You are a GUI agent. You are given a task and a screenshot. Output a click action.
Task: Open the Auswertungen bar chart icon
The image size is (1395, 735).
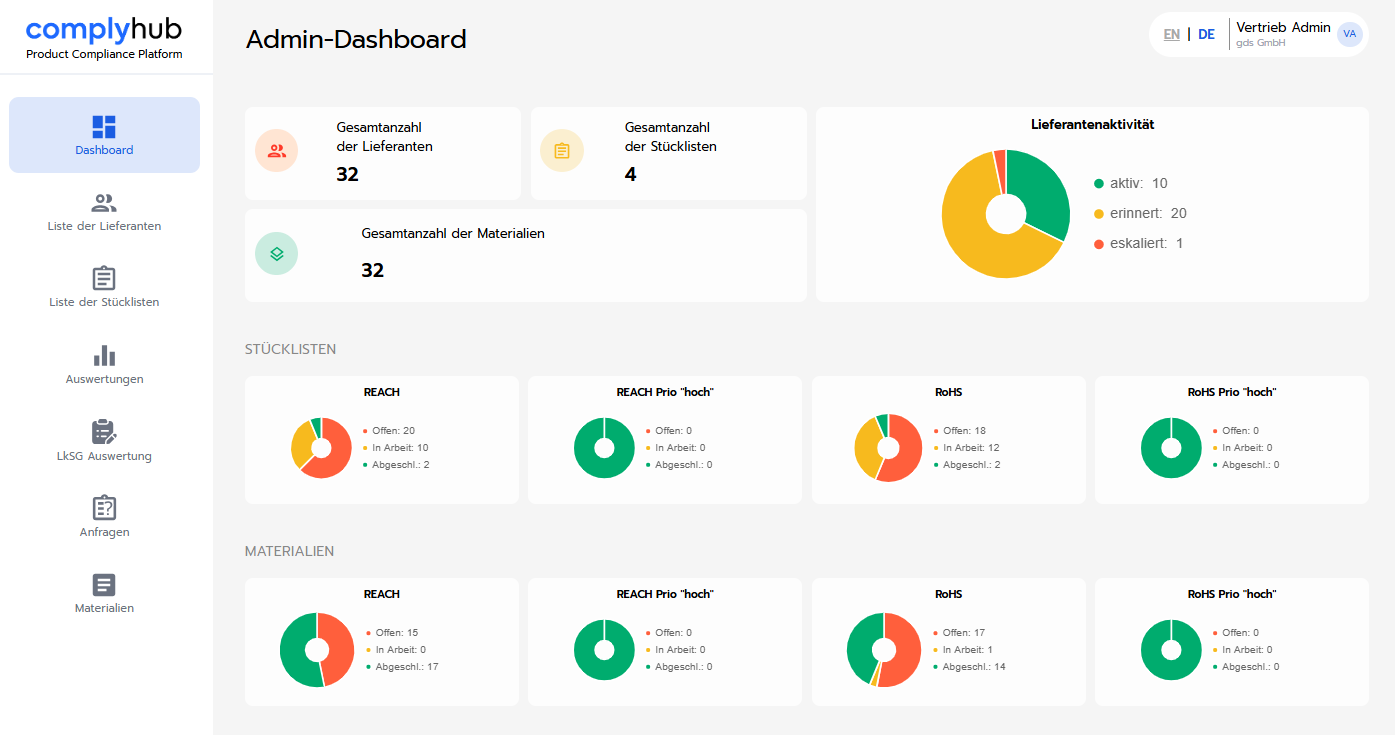click(x=104, y=355)
